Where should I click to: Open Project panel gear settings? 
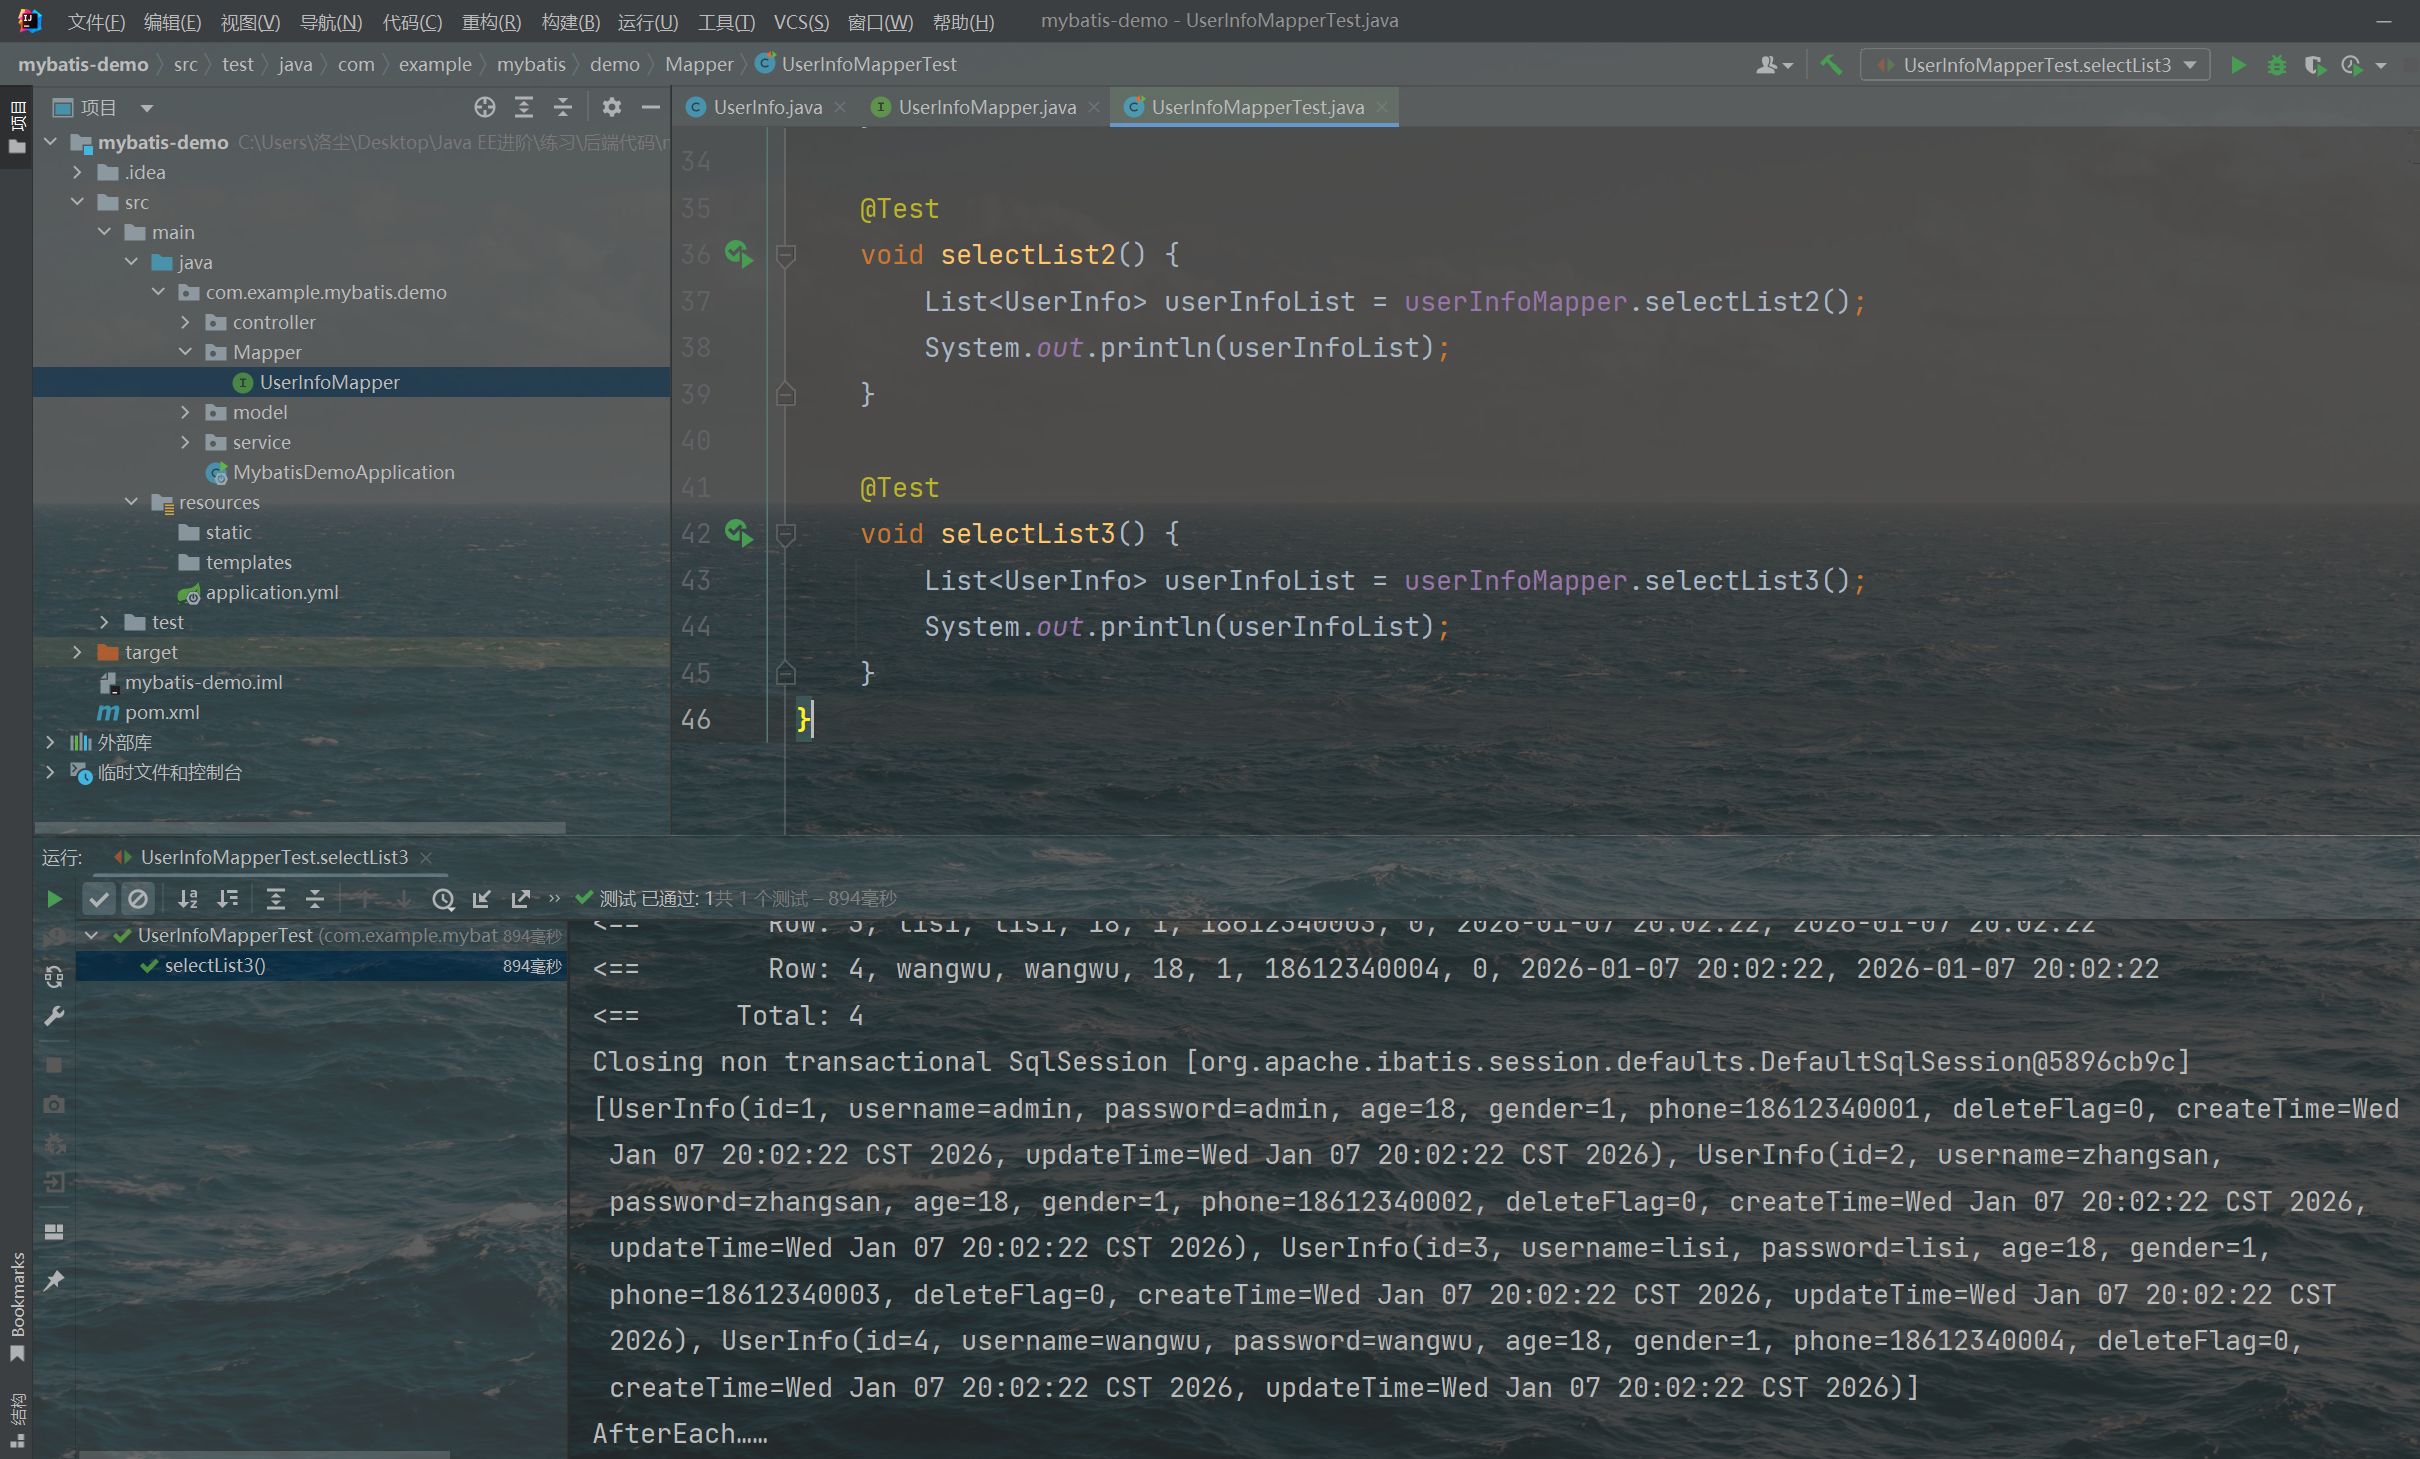click(612, 107)
